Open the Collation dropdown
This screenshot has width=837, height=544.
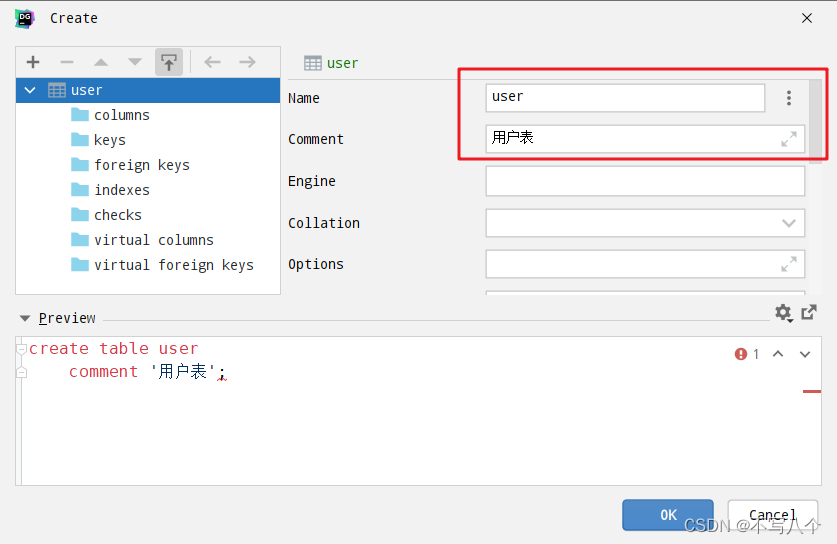coord(788,223)
